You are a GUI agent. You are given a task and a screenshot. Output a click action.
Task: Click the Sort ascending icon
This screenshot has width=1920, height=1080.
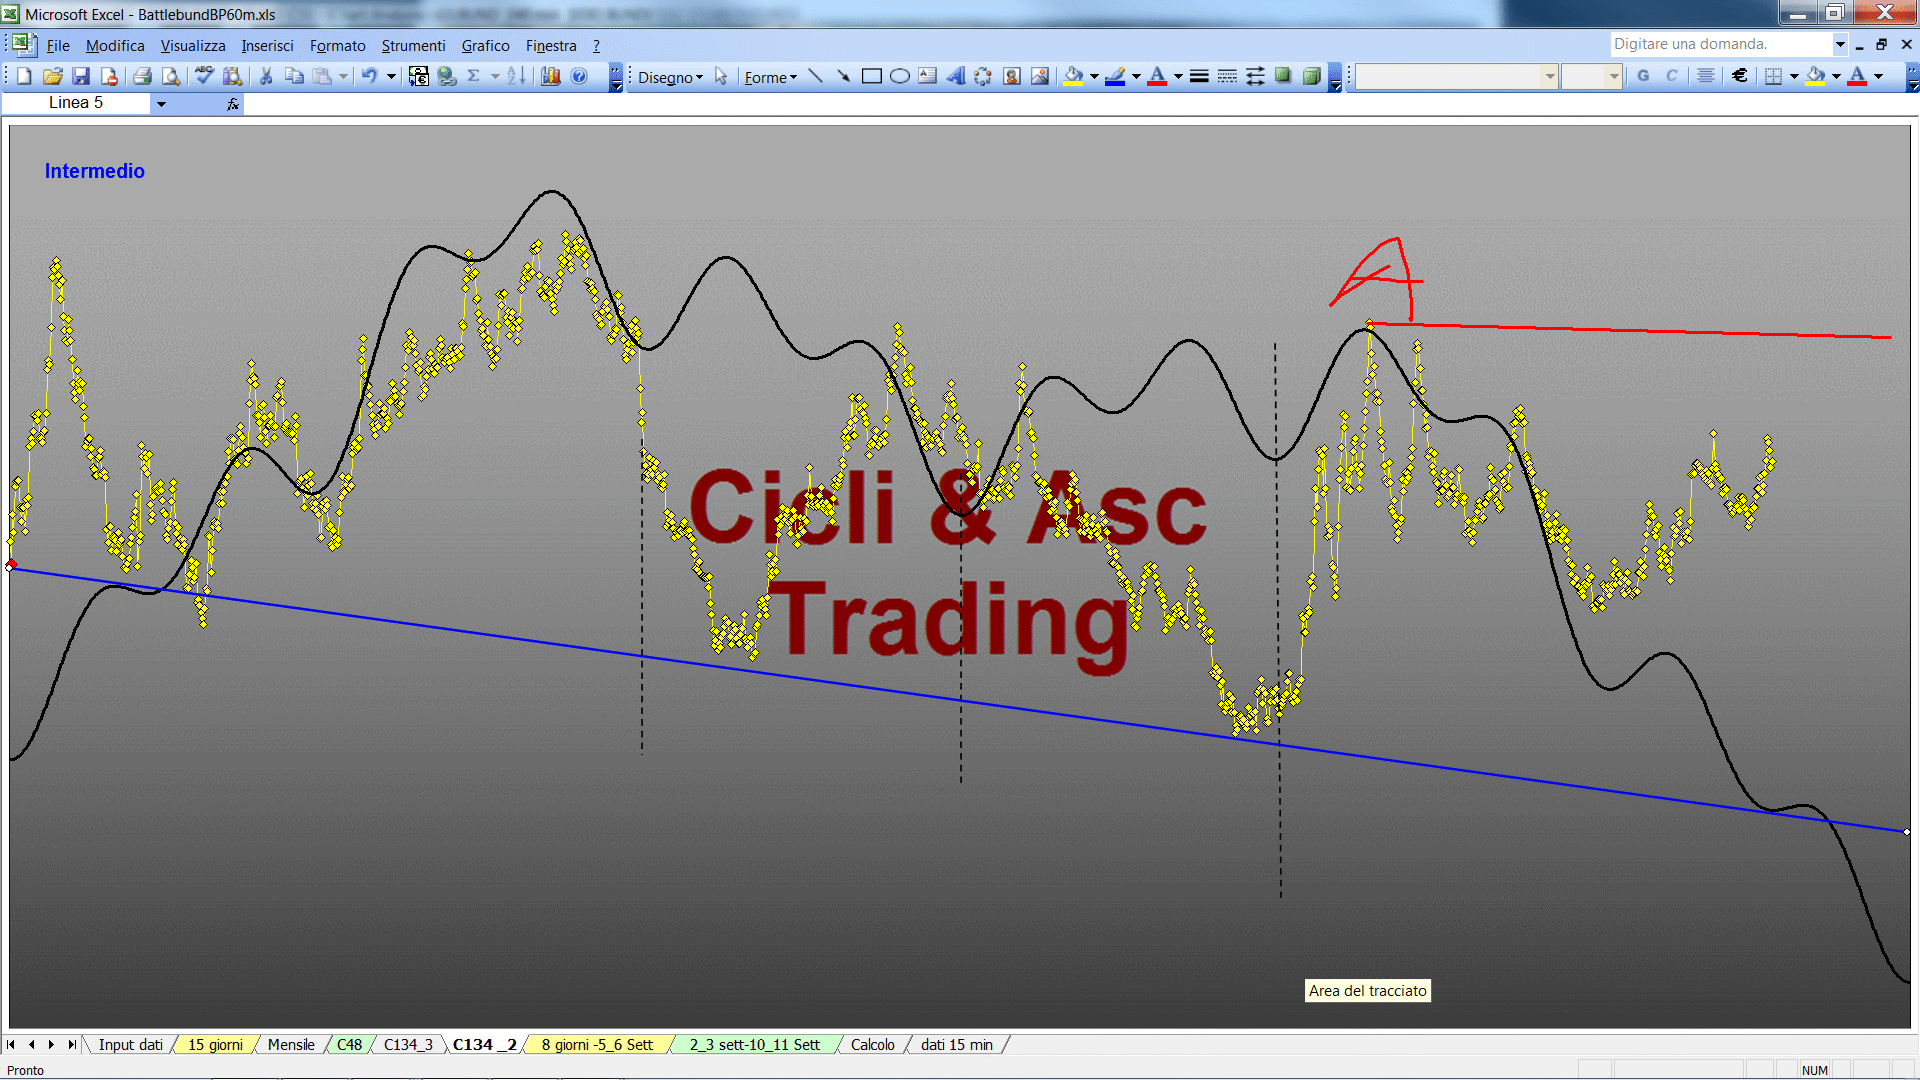(x=516, y=76)
